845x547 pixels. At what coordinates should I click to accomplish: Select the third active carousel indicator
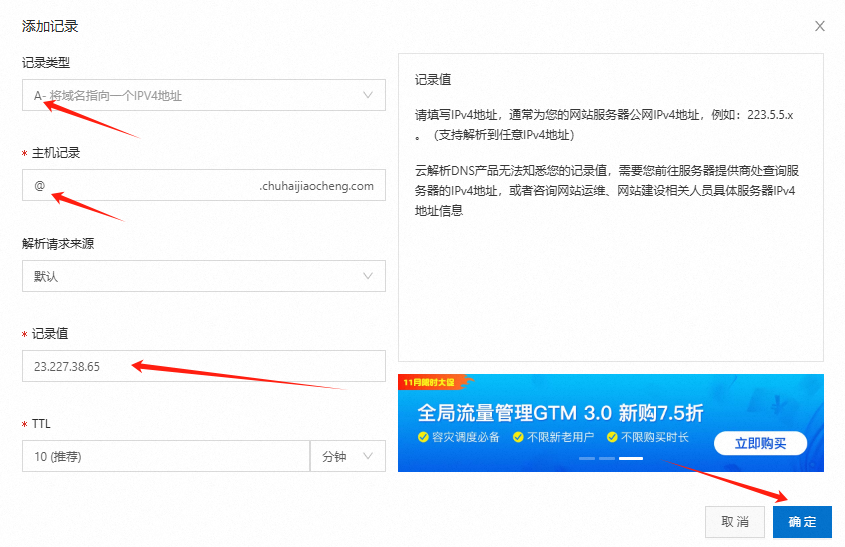point(630,459)
